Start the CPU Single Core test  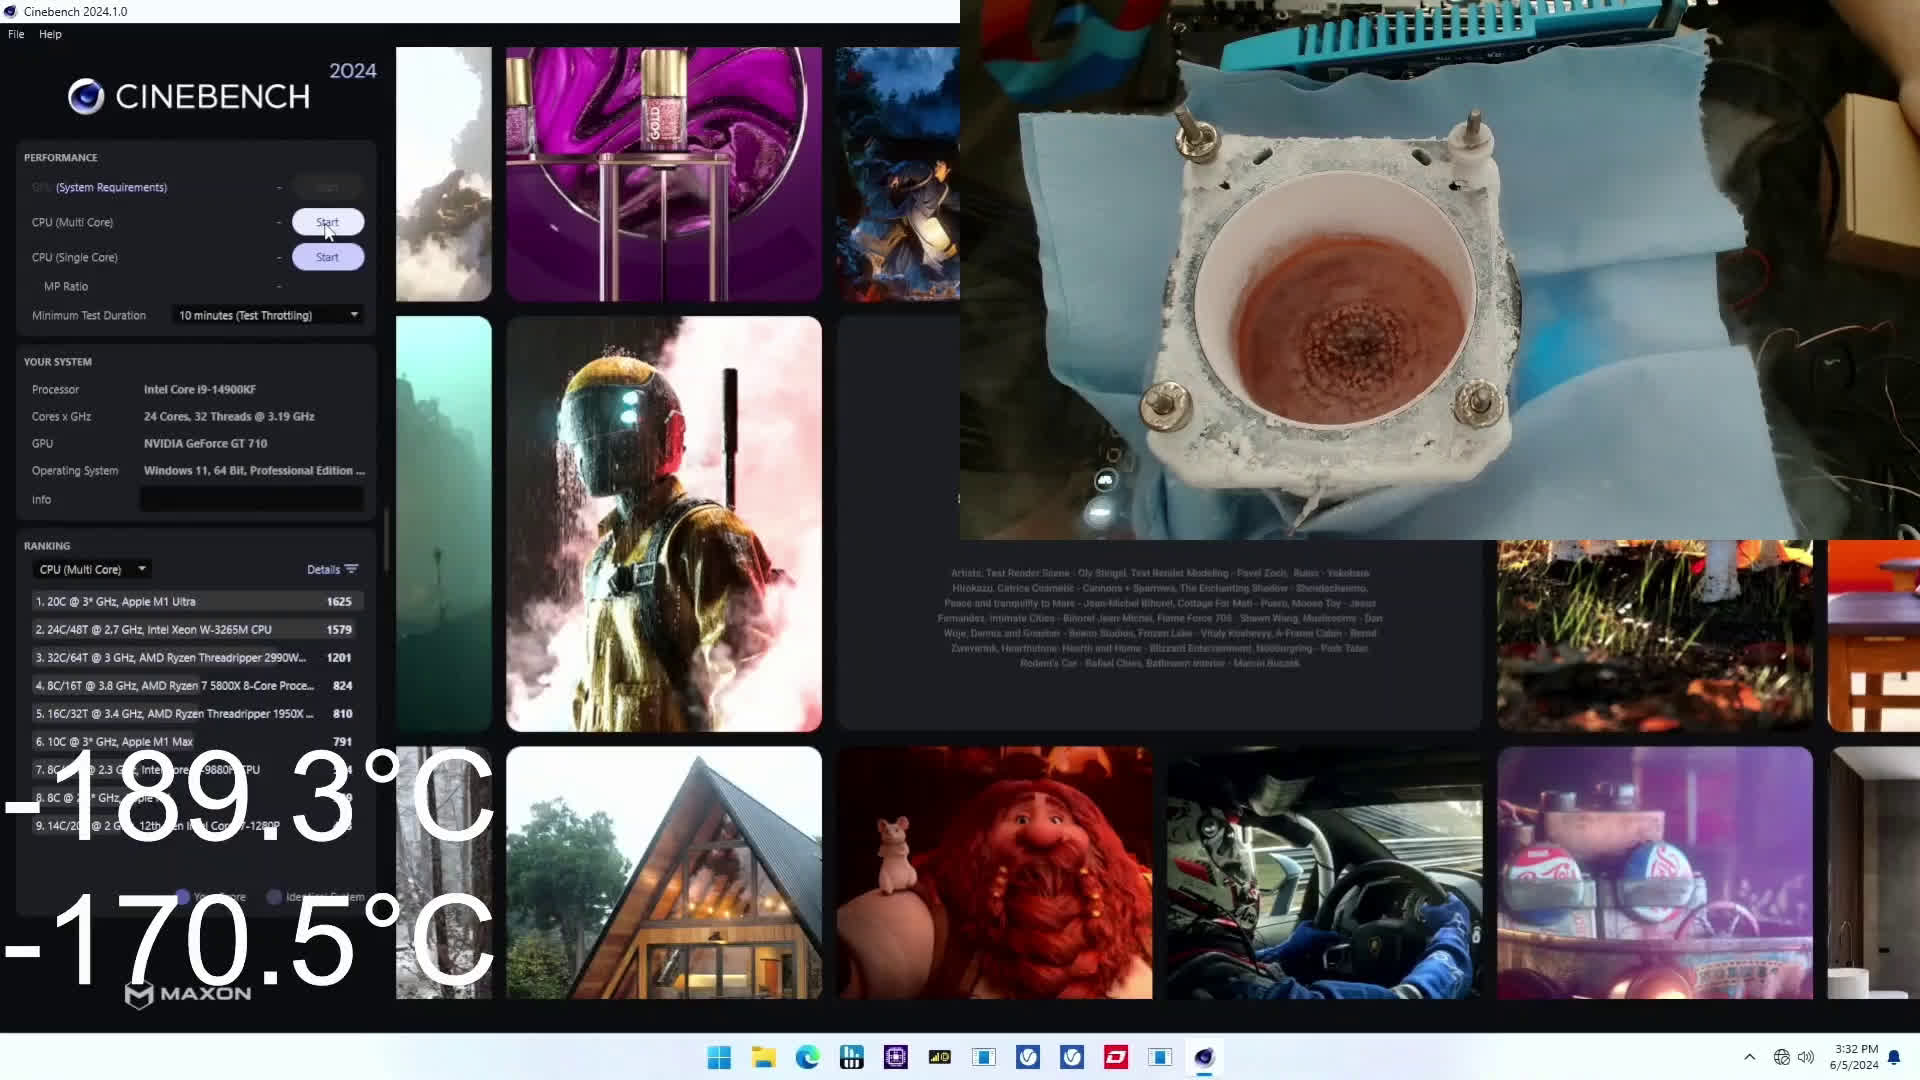[x=327, y=257]
